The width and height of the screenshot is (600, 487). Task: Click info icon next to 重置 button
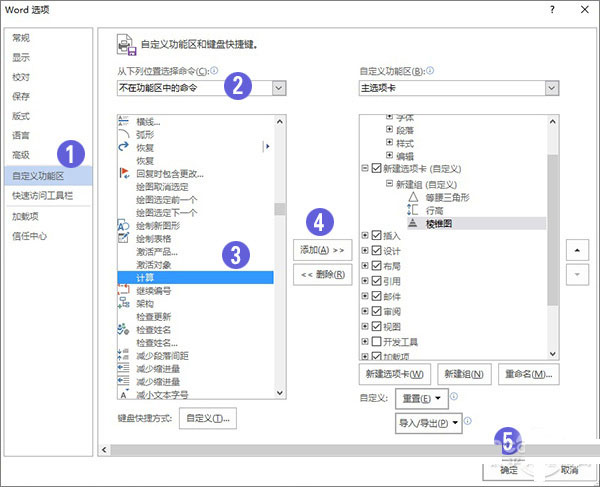pos(454,396)
